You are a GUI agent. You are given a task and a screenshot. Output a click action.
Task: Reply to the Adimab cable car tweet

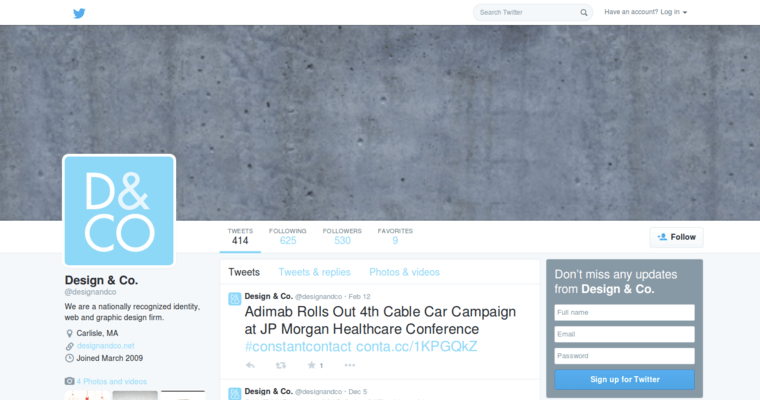click(250, 365)
